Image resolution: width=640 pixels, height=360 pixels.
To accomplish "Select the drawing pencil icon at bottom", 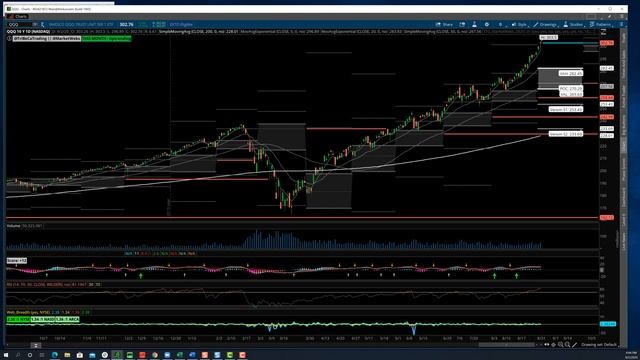I will (x=574, y=345).
